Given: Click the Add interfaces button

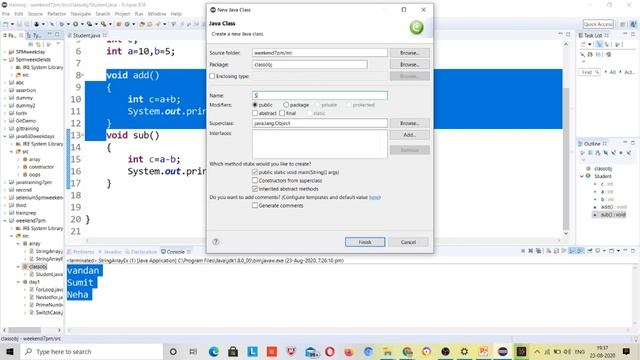Looking at the screenshot, I should coord(409,135).
